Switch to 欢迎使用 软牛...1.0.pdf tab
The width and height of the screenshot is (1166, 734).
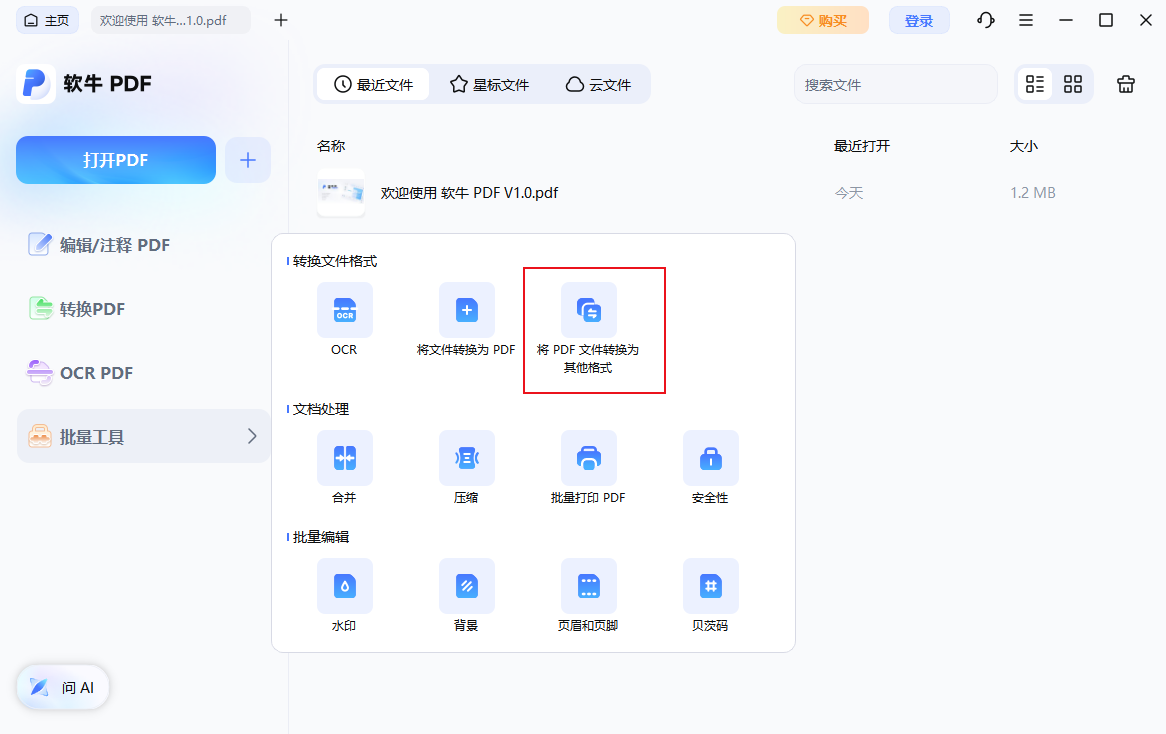[x=170, y=20]
